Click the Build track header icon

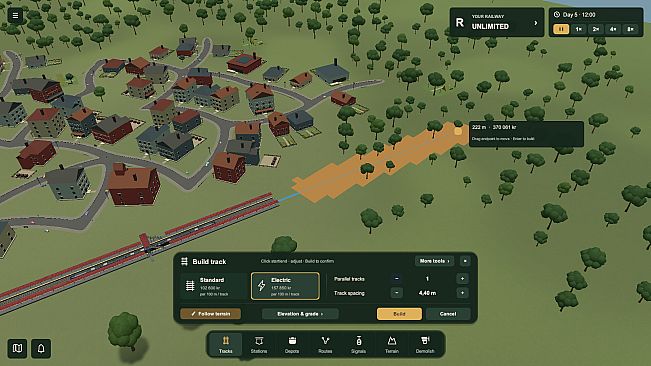coord(185,261)
